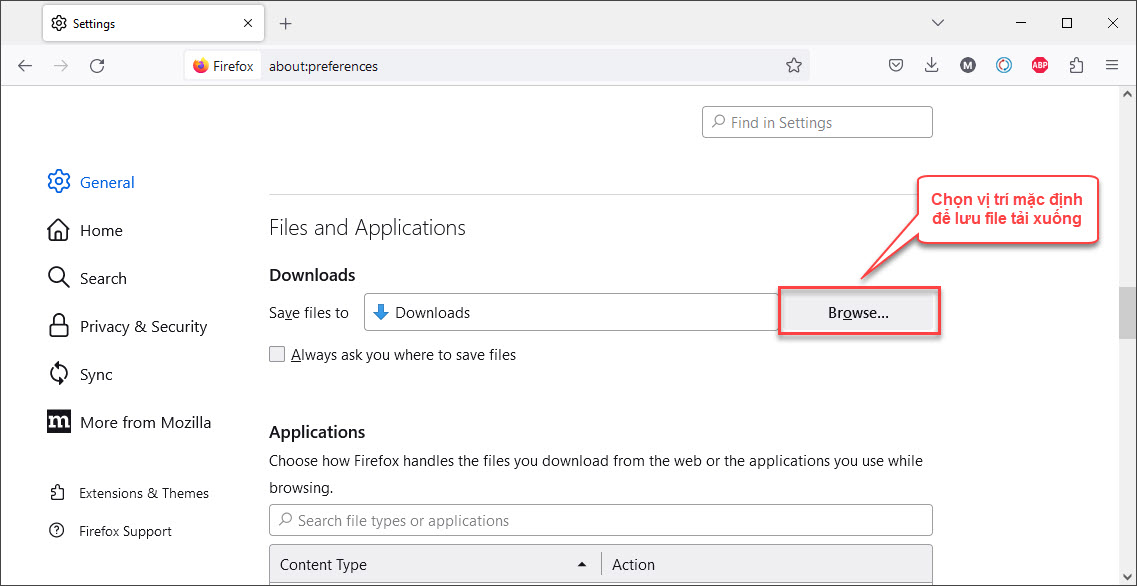Open the Downloads panel arrow icon
This screenshot has width=1137, height=586.
pos(931,65)
